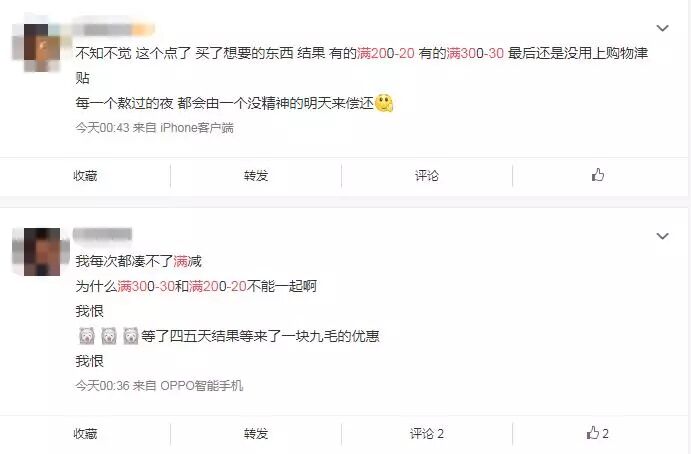The image size is (691, 454).
Task: Open the 满减 keyword link
Action: (187, 261)
